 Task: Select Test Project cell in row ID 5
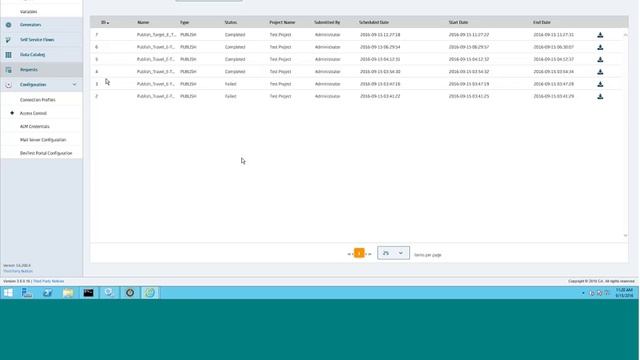pos(280,59)
